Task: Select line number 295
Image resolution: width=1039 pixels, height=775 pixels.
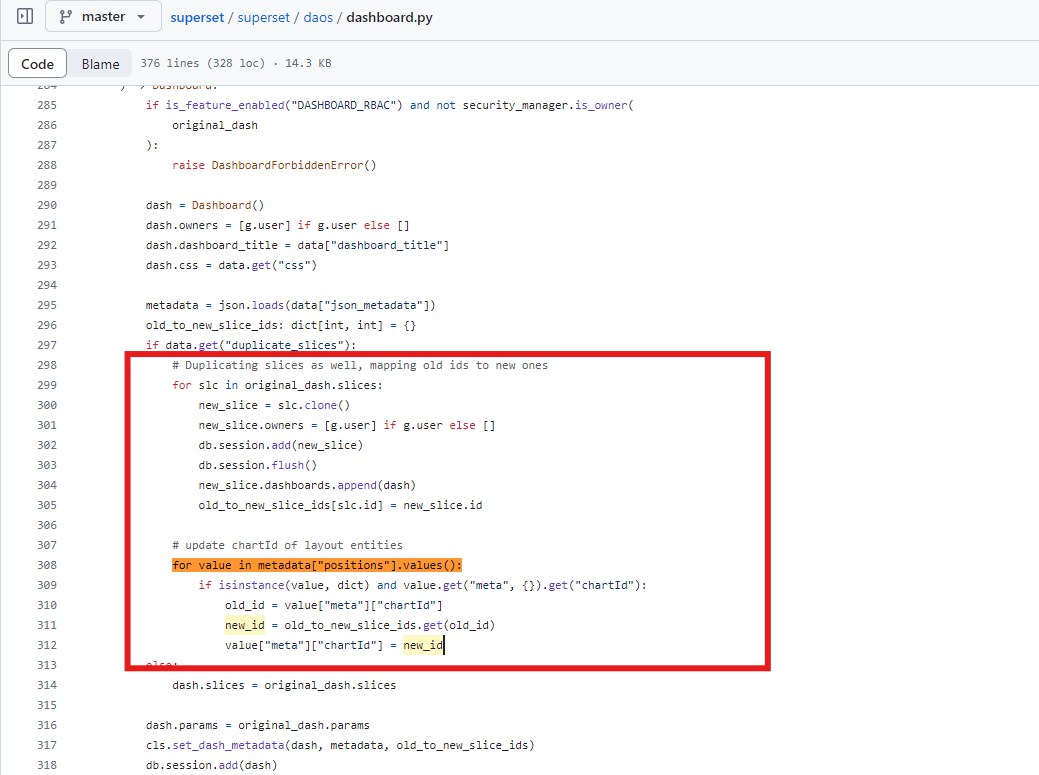Action: click(x=47, y=305)
